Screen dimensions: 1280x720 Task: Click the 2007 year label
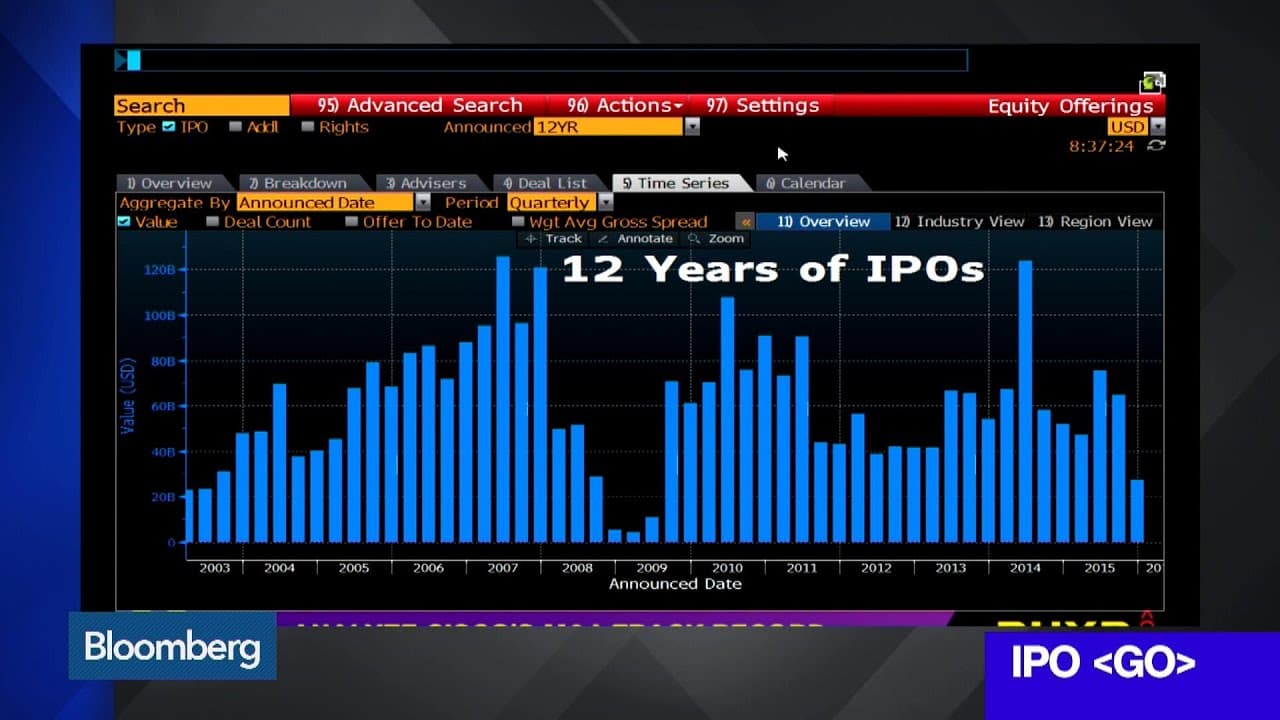pyautogui.click(x=503, y=568)
